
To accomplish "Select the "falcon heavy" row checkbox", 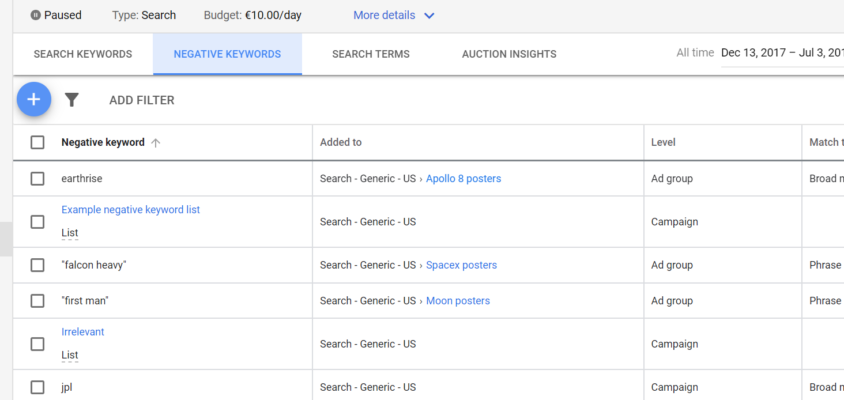I will [x=37, y=265].
